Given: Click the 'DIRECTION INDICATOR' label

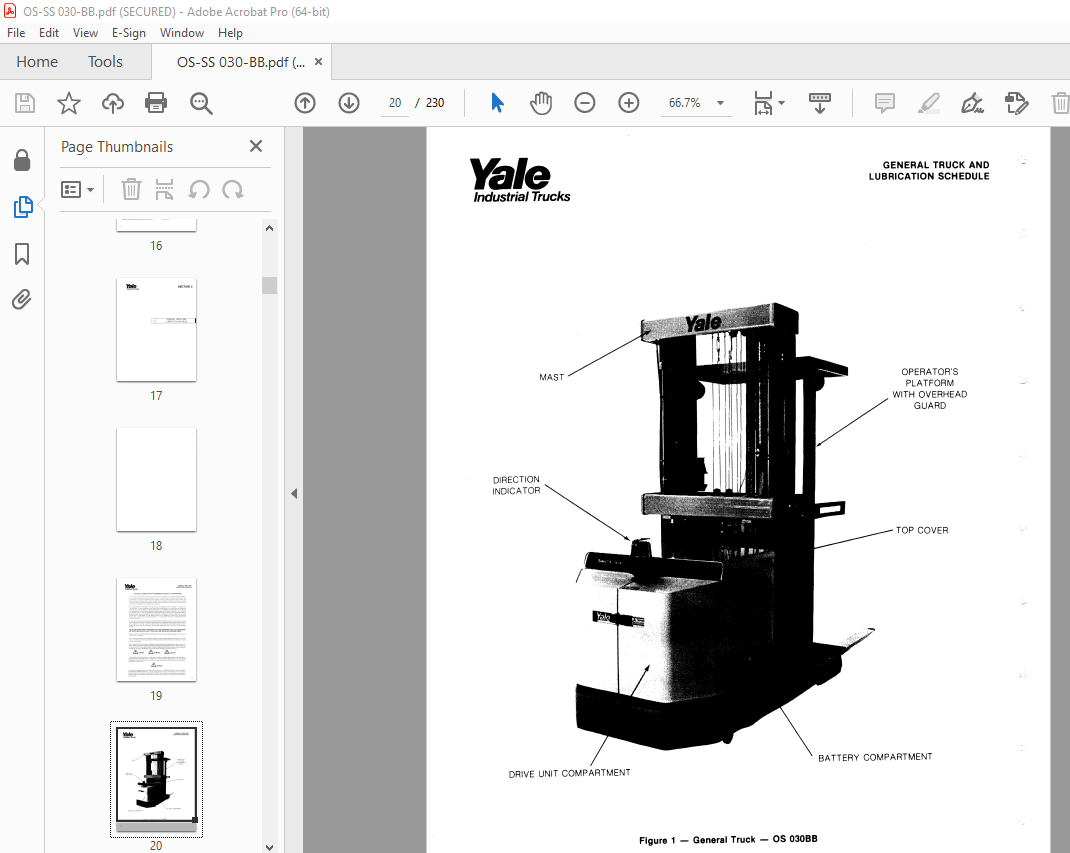Looking at the screenshot, I should pyautogui.click(x=516, y=485).
